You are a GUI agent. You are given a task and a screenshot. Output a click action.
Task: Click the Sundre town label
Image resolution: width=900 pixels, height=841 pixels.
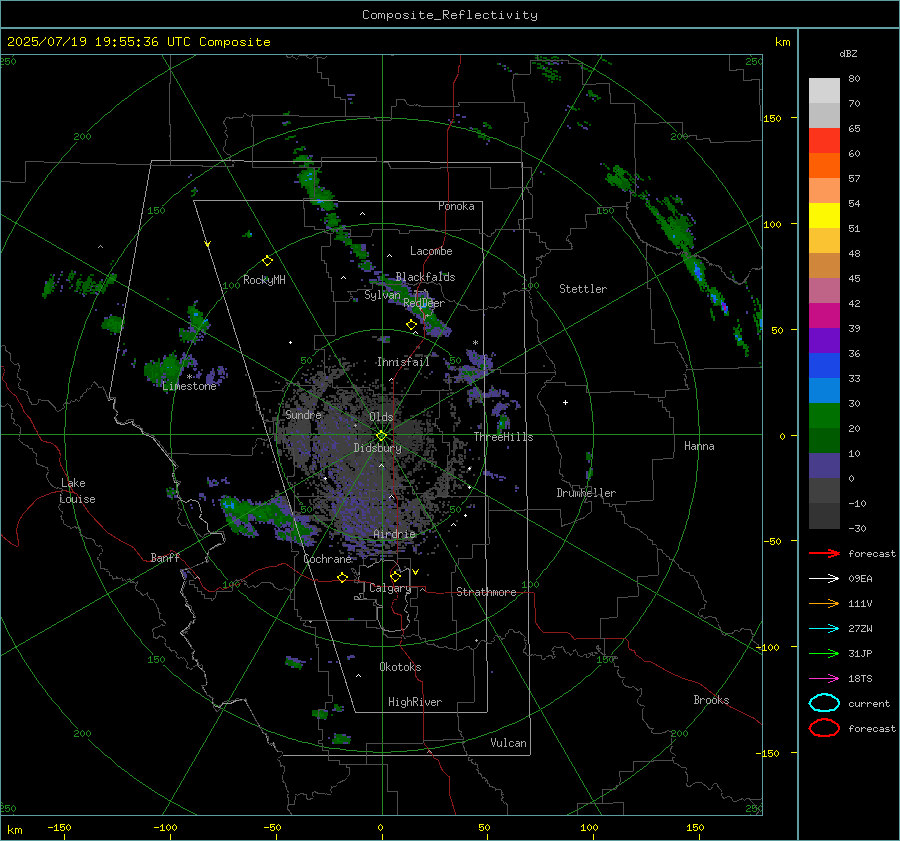[x=303, y=415]
